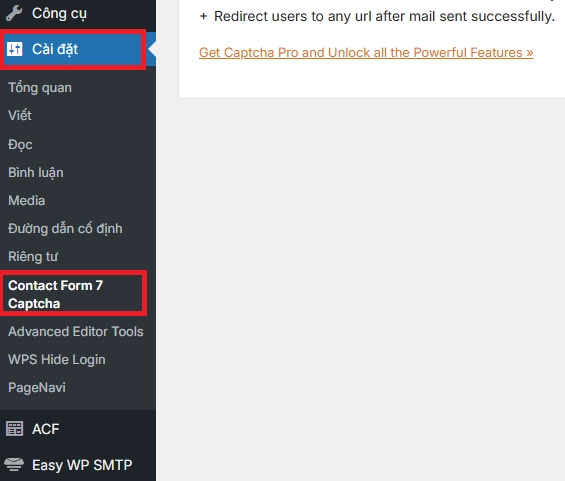This screenshot has width=565, height=481.
Task: Open Advanced Editor Tools settings
Action: (76, 331)
